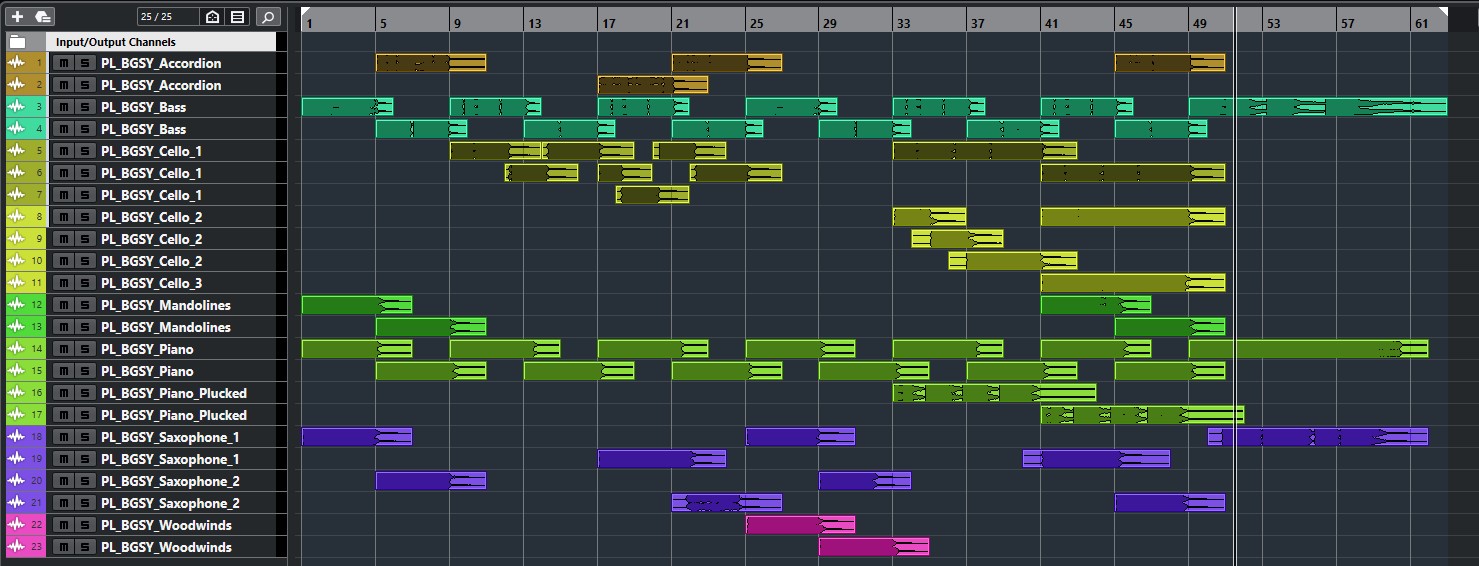Select track 18 PL_BGSY_Saxophone_1 by name
The image size is (1479, 566).
coord(169,437)
